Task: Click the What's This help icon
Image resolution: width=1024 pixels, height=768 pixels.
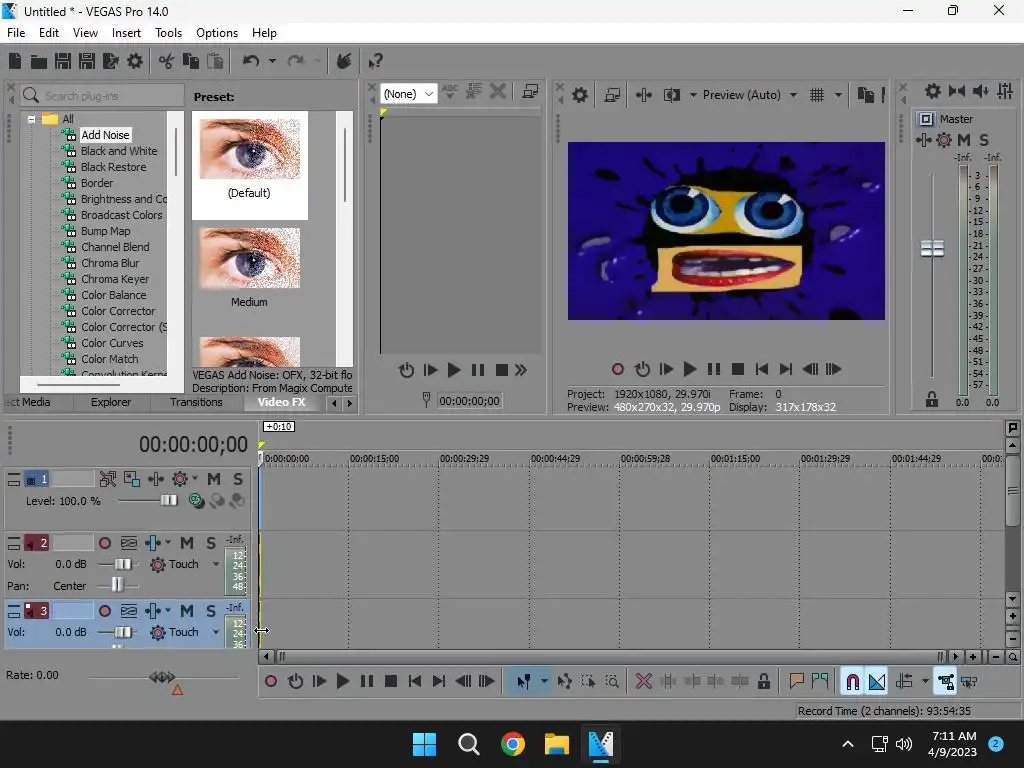Action: [375, 61]
